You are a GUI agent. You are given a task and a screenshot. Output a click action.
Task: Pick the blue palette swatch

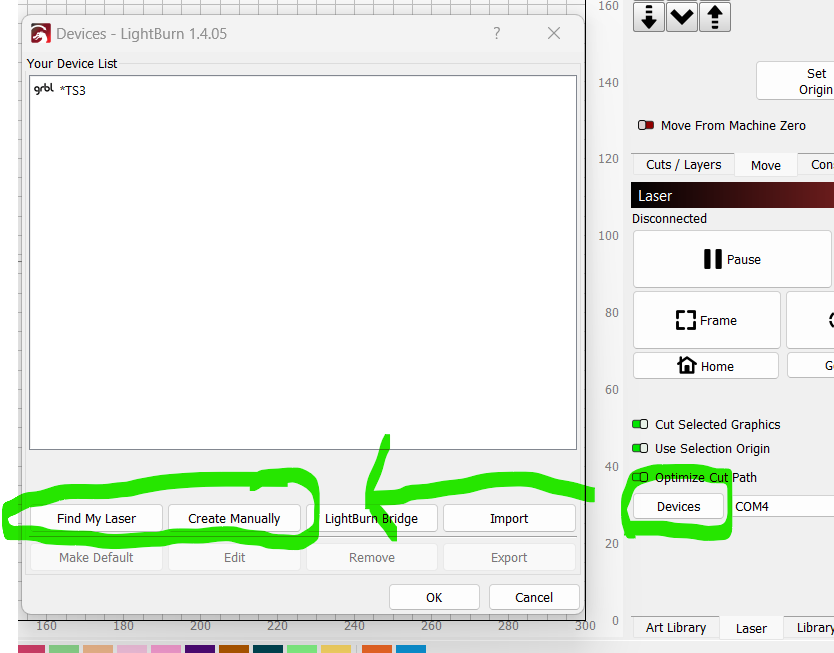(x=411, y=649)
